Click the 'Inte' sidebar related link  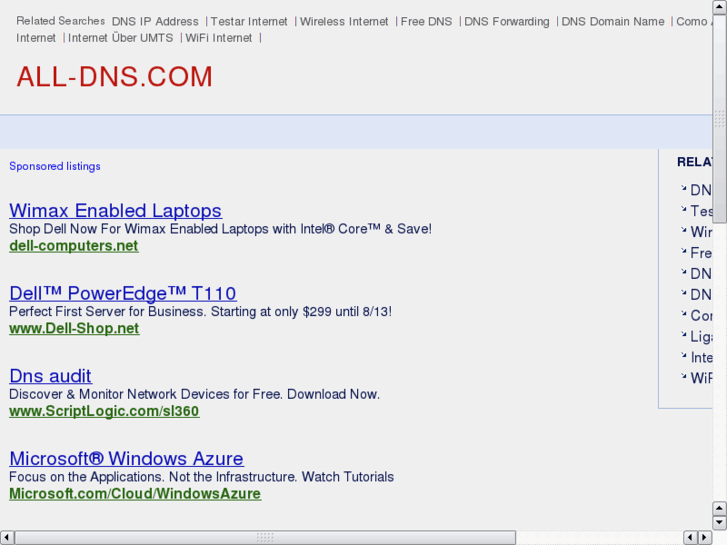tap(701, 358)
